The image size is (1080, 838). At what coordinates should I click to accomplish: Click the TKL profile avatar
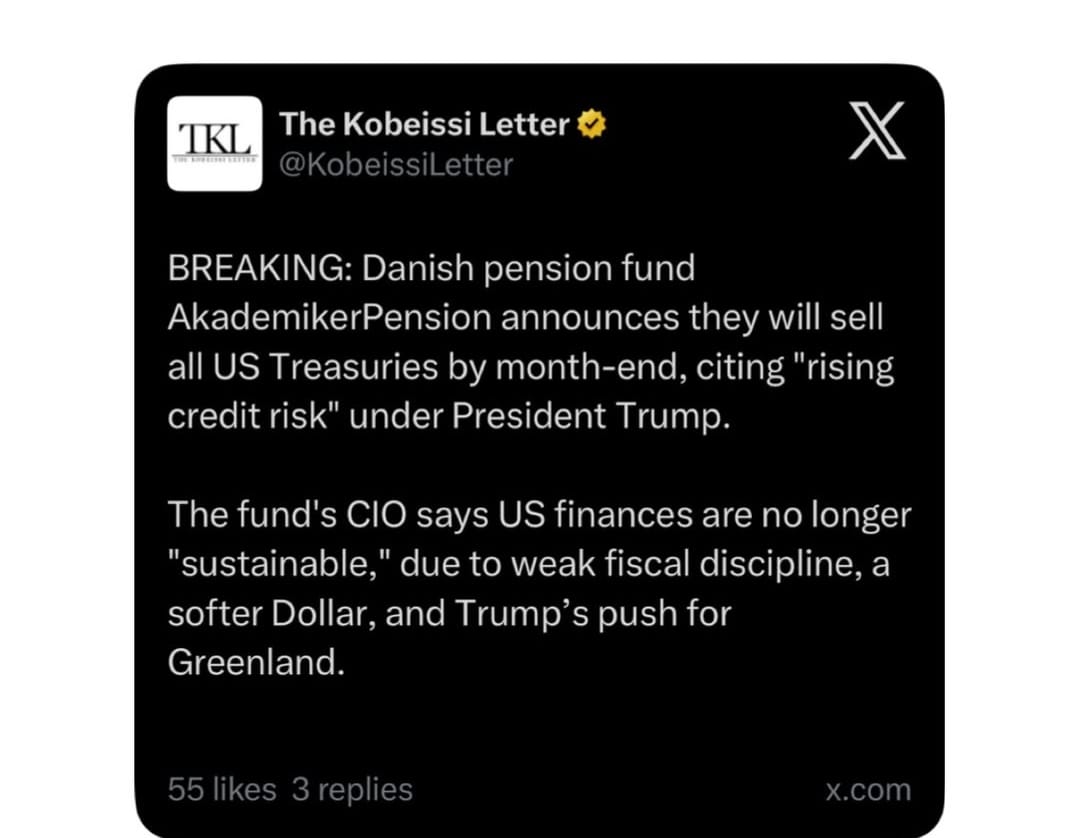click(x=215, y=143)
